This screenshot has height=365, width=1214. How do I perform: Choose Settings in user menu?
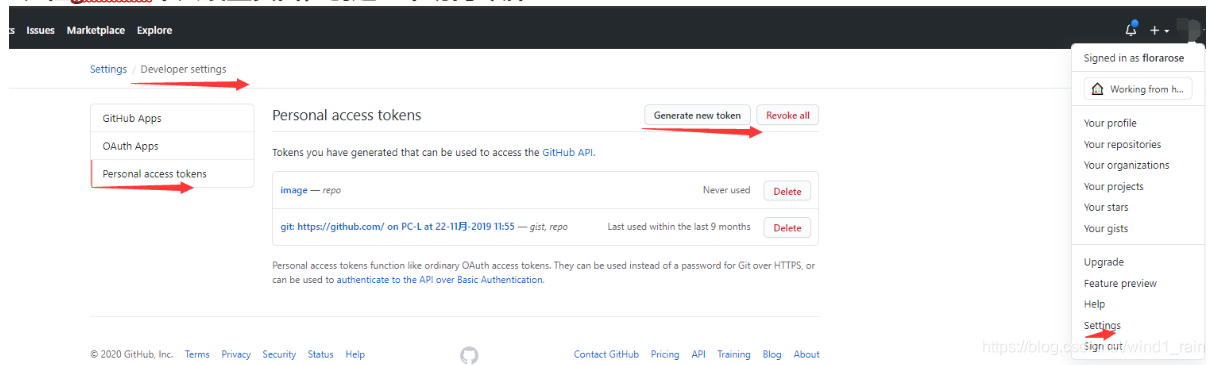click(1102, 325)
